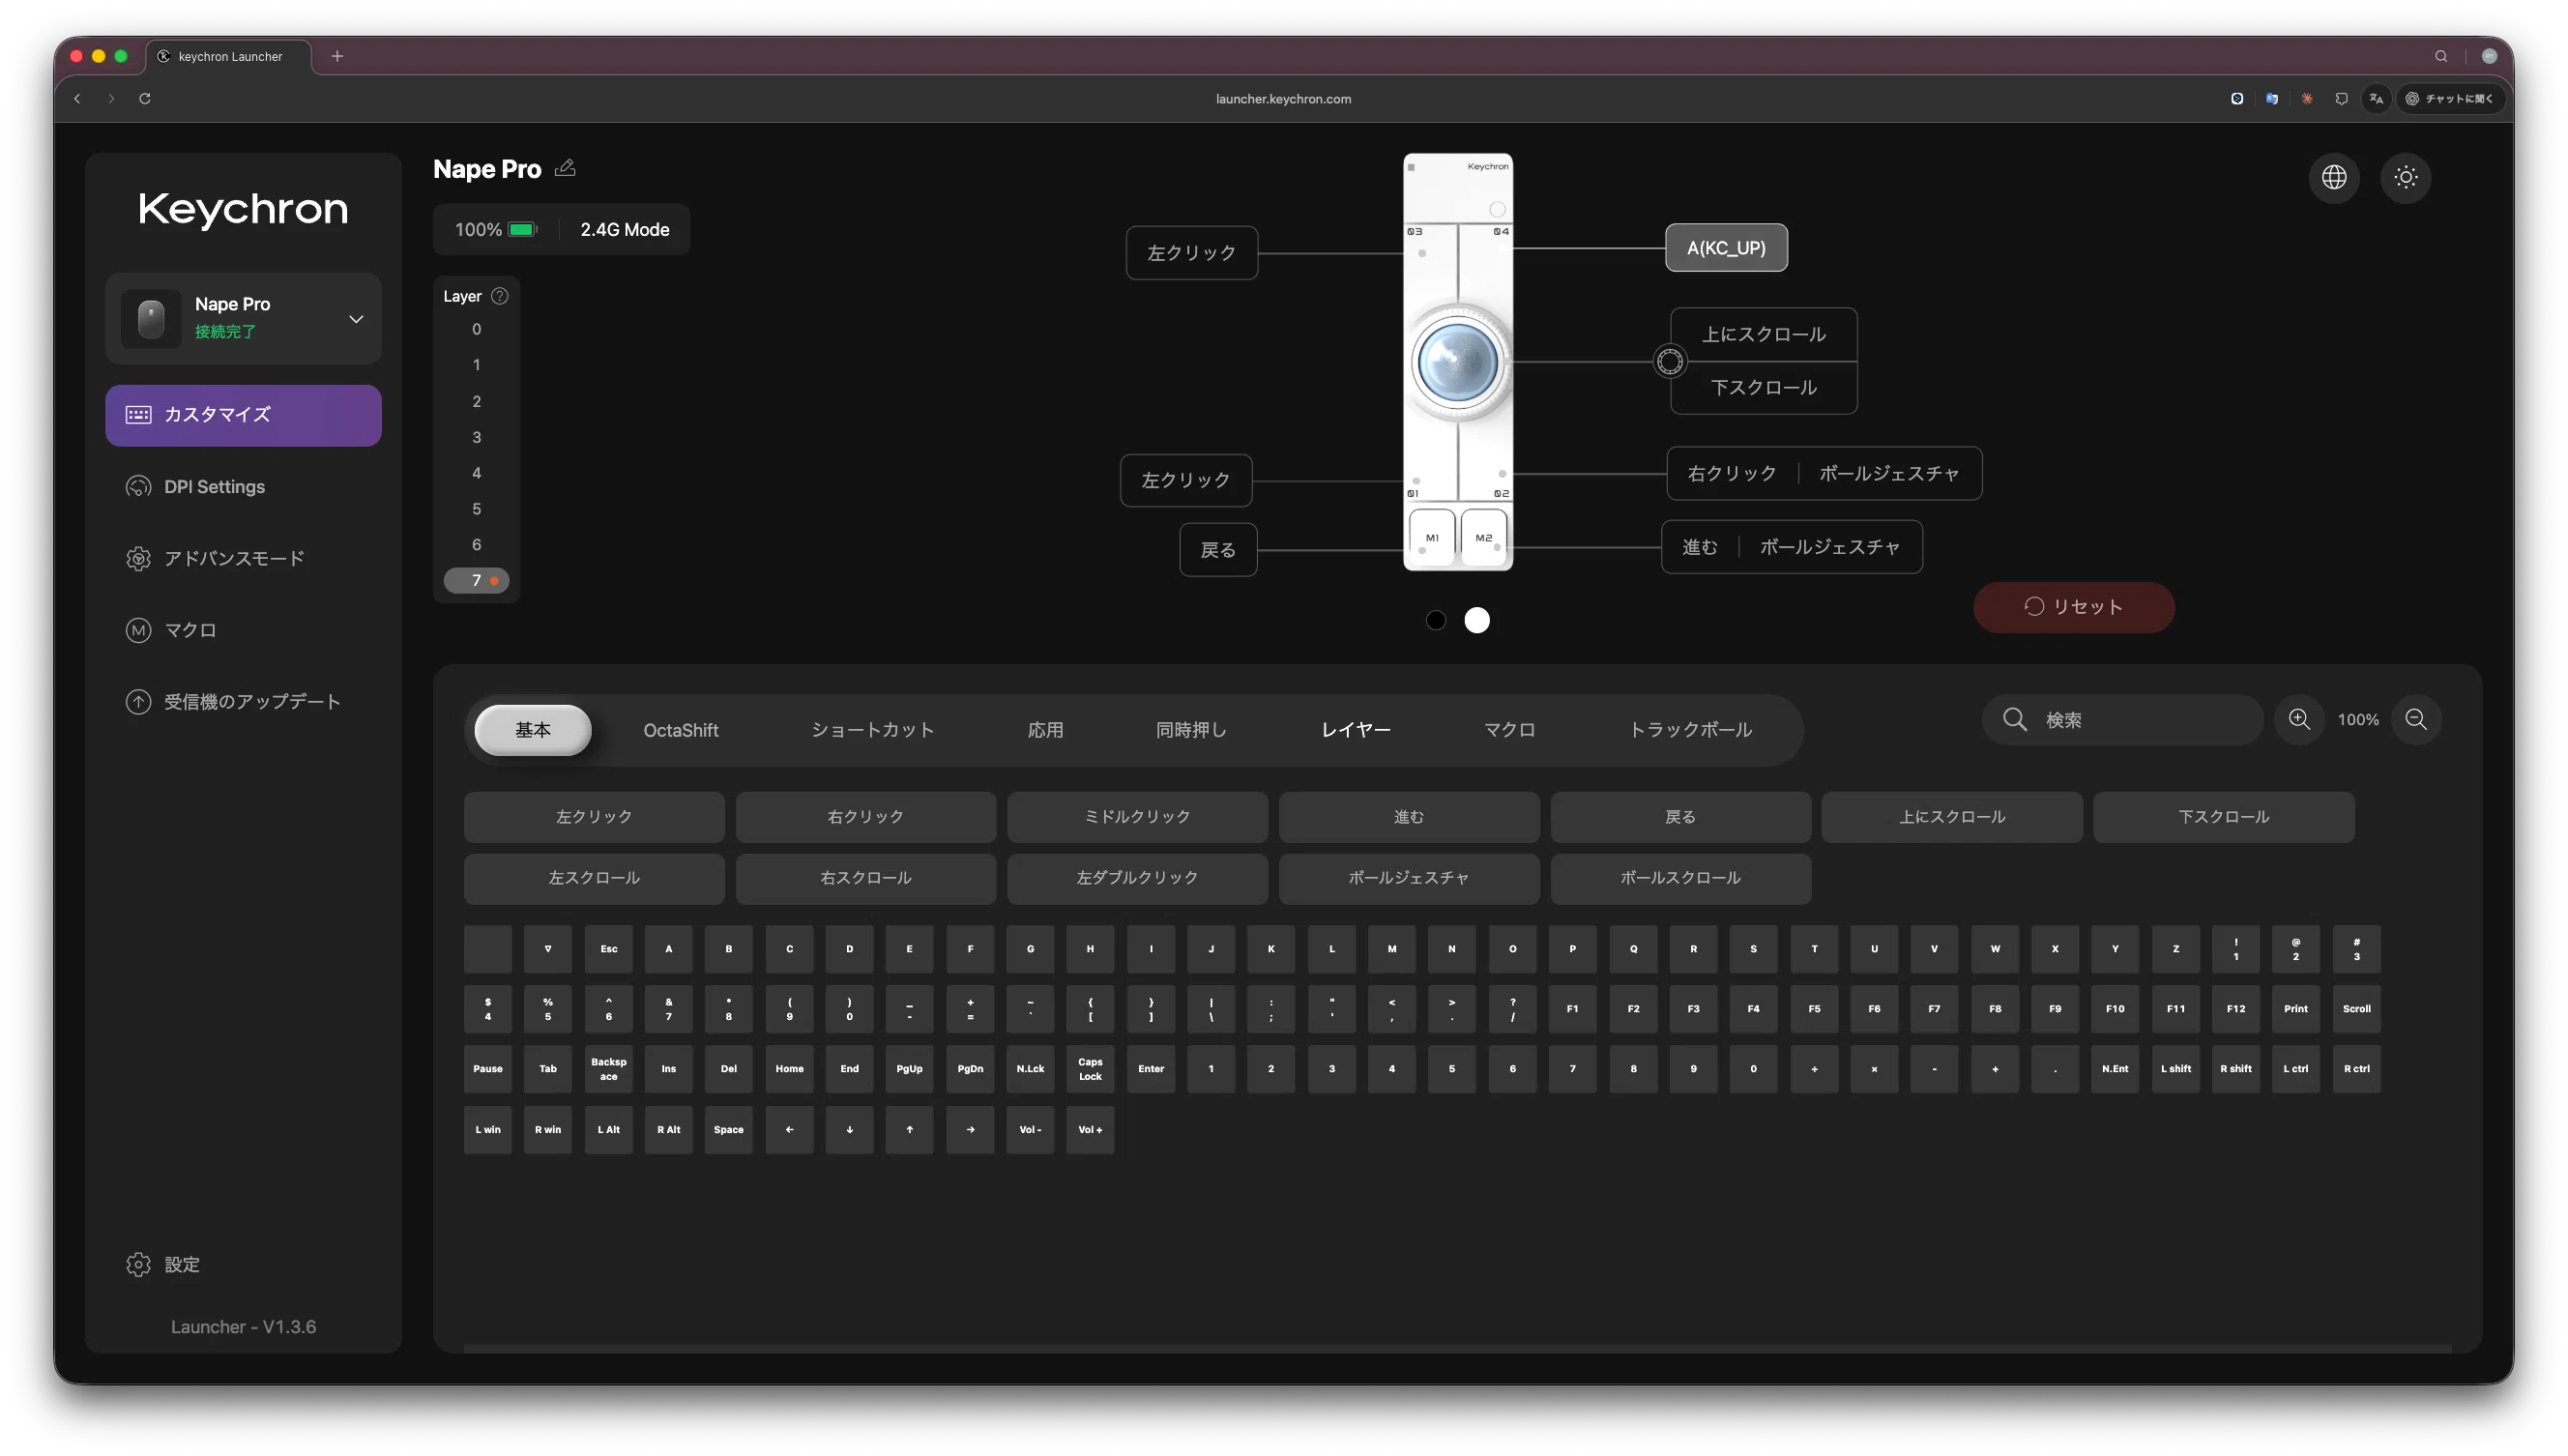Select the black device color
Image resolution: width=2568 pixels, height=1456 pixels.
coord(1436,620)
